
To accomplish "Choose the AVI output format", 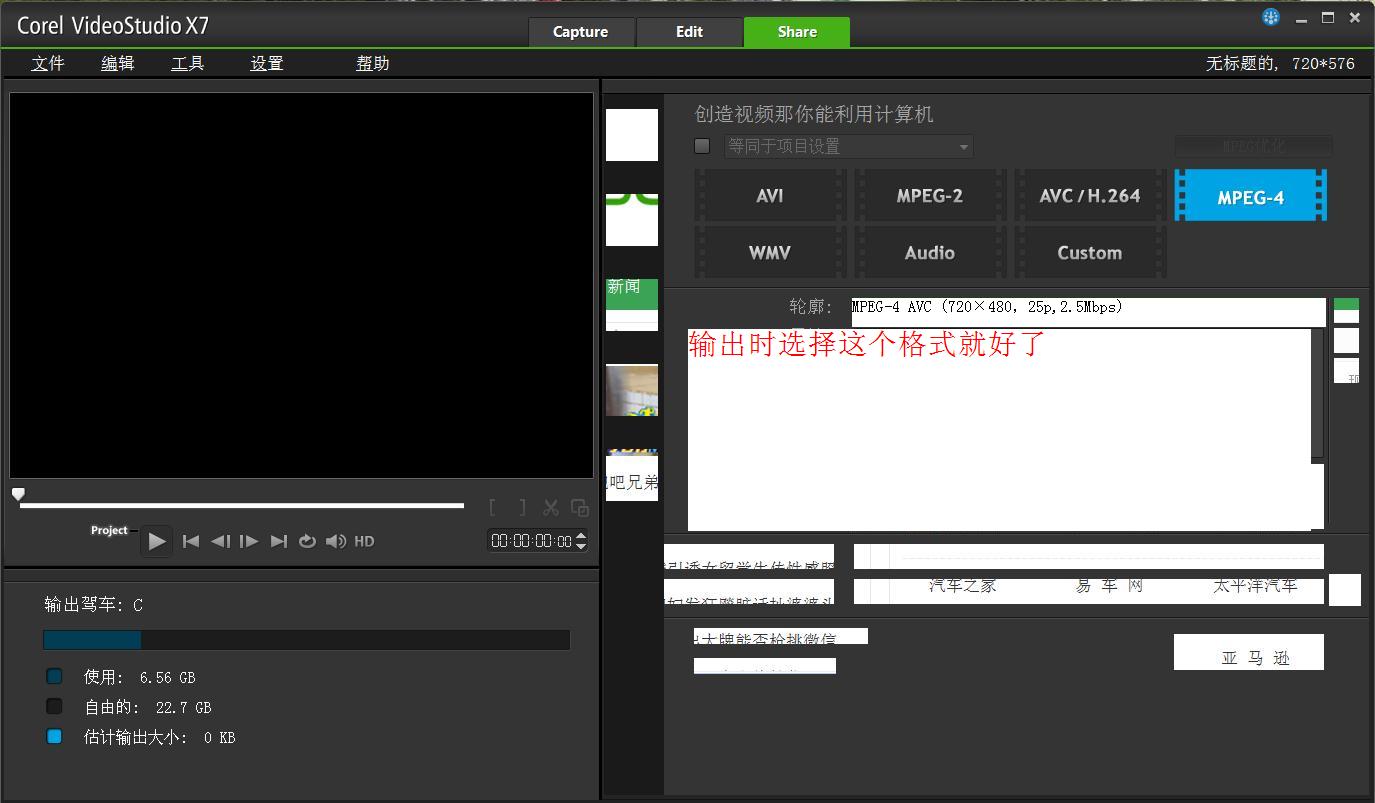I will (770, 196).
